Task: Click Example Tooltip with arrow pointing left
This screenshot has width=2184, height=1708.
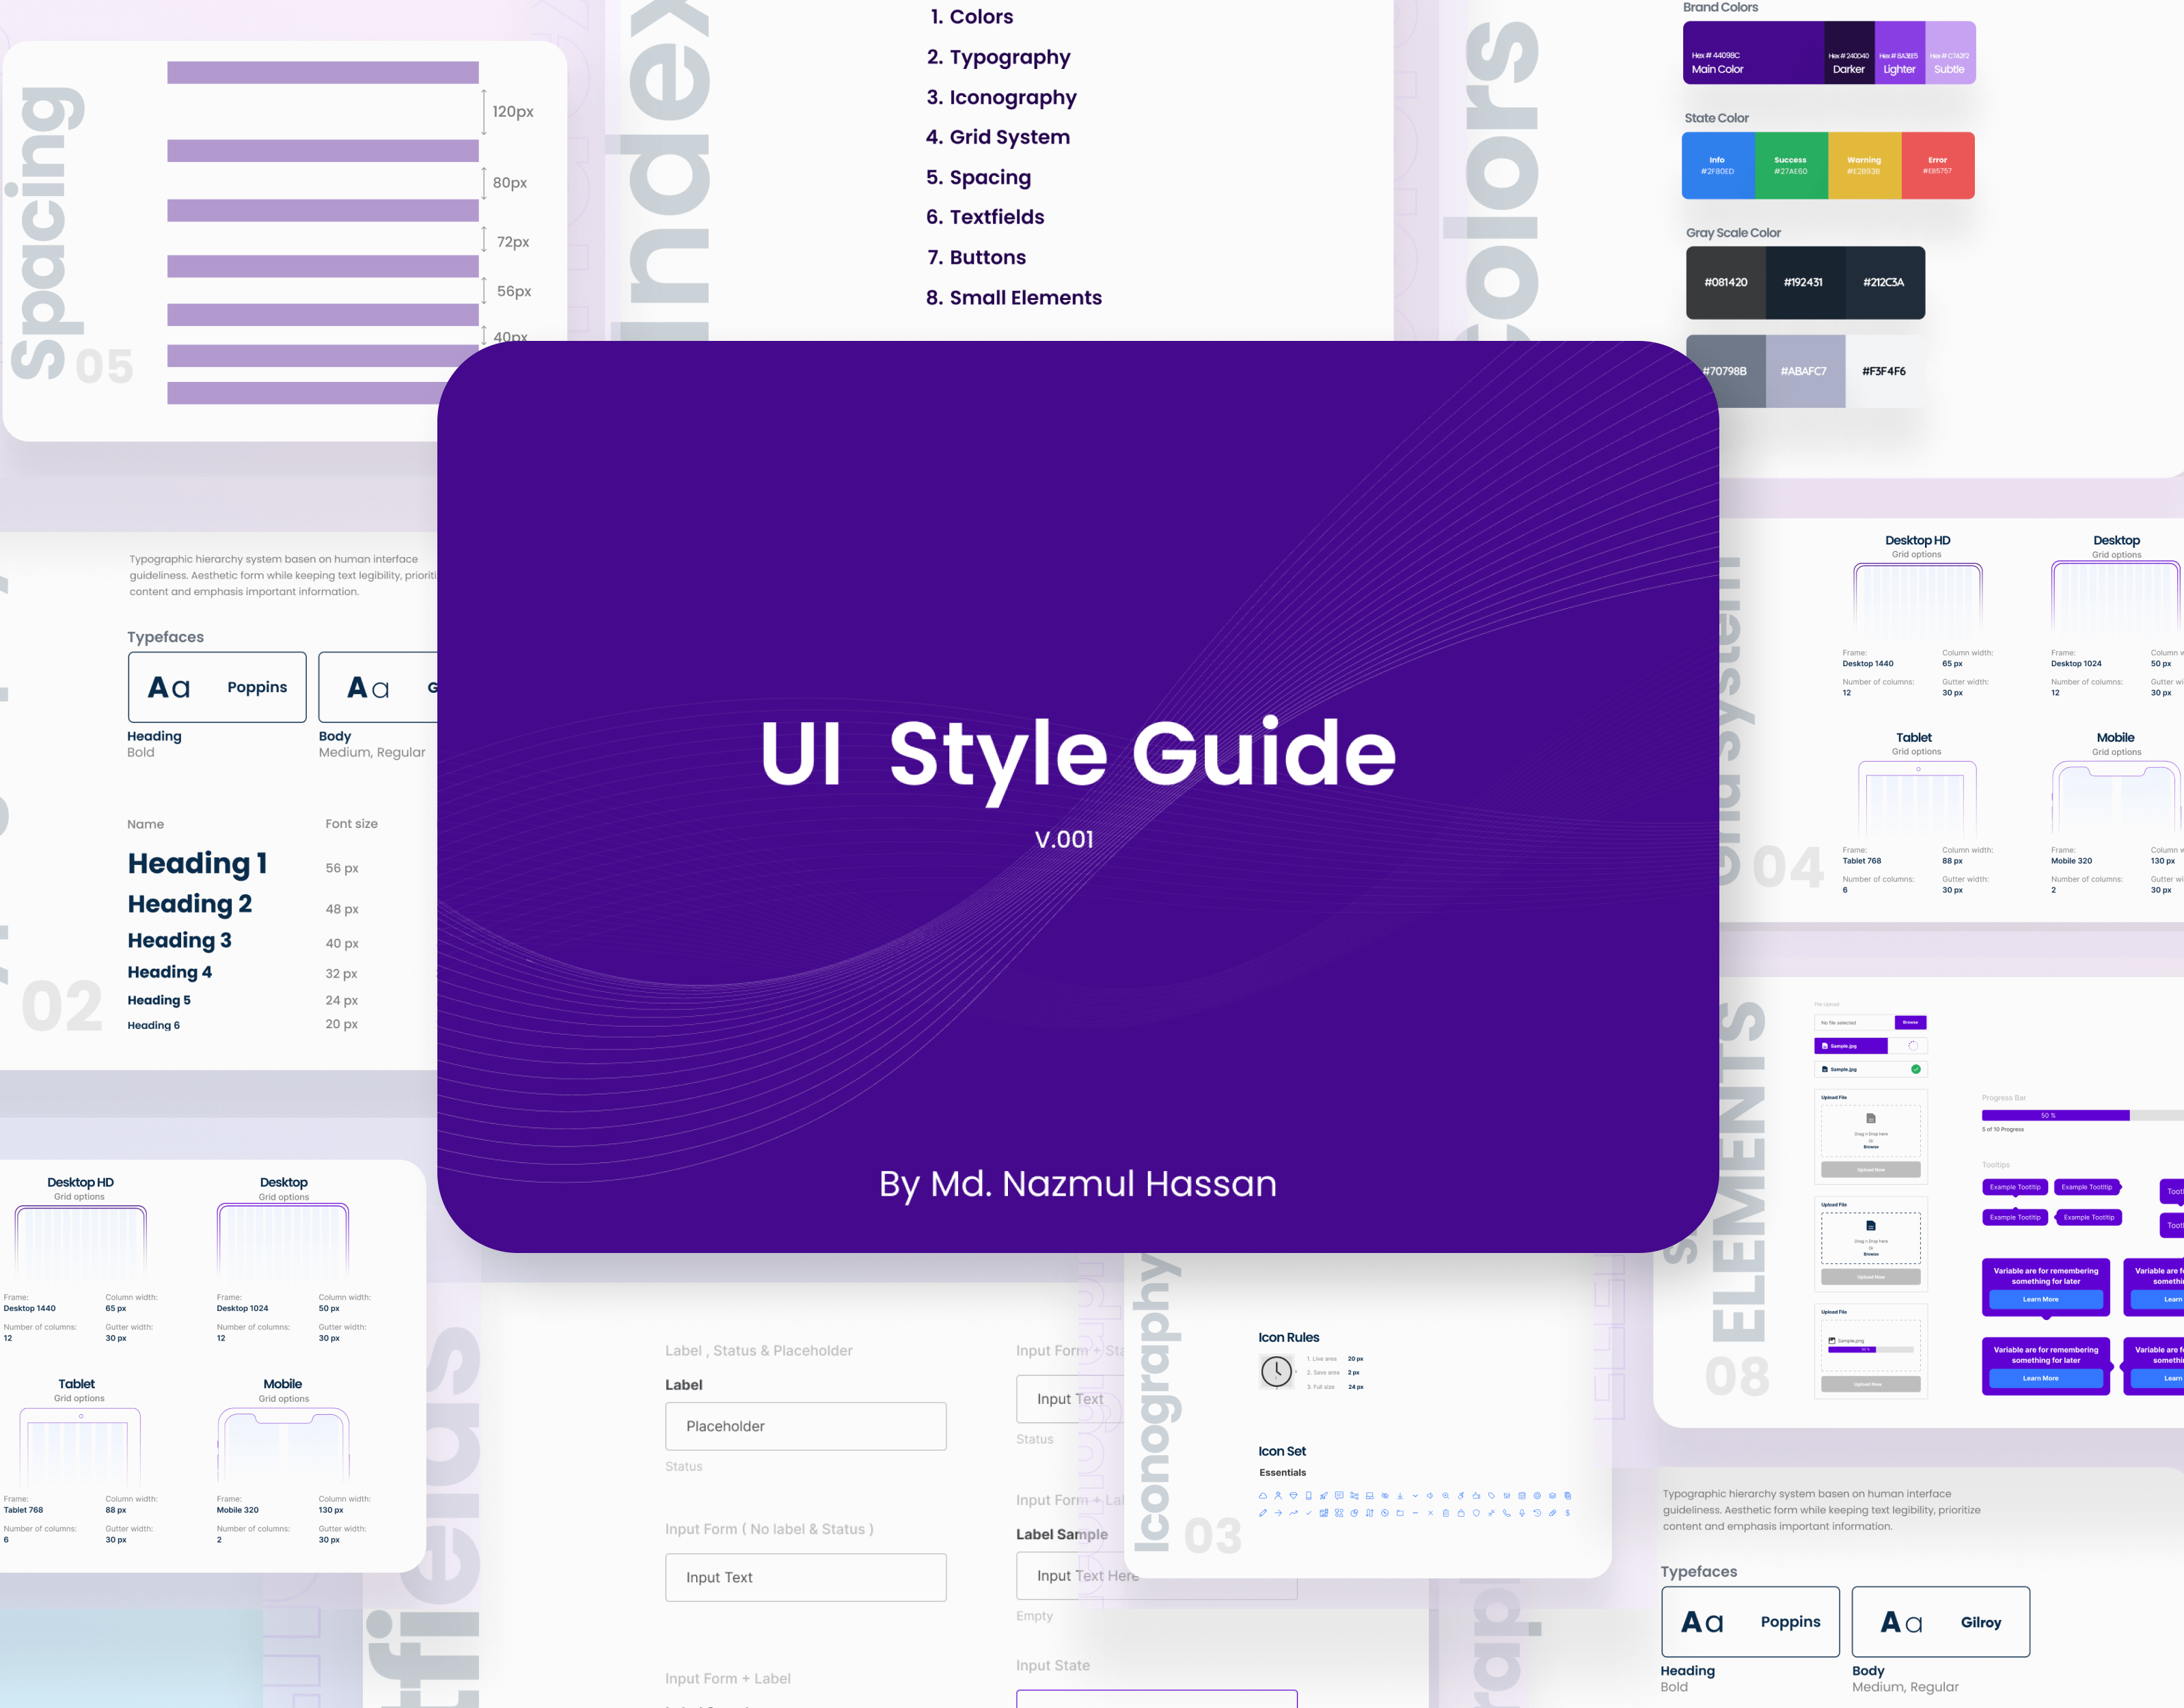Action: (x=2088, y=1217)
